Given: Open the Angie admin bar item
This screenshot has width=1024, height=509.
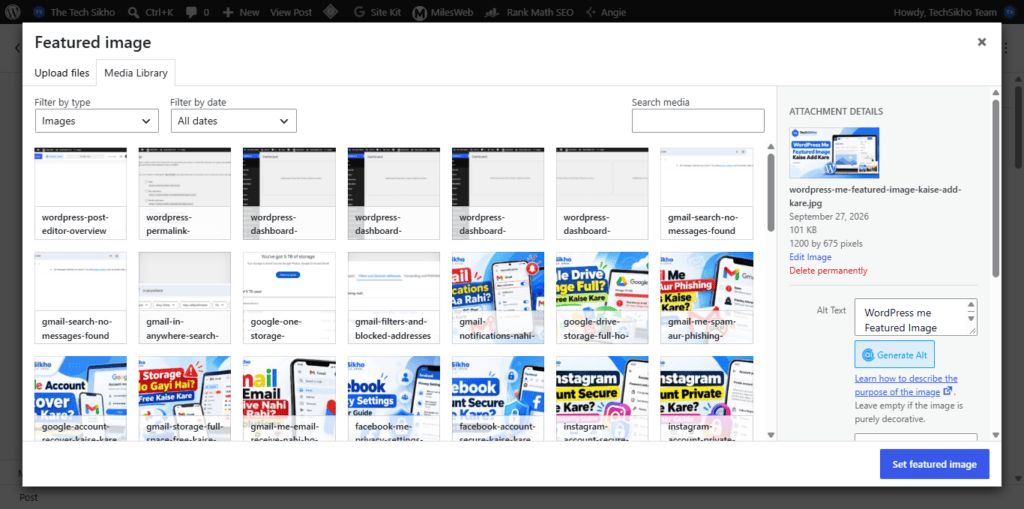Looking at the screenshot, I should pos(606,12).
